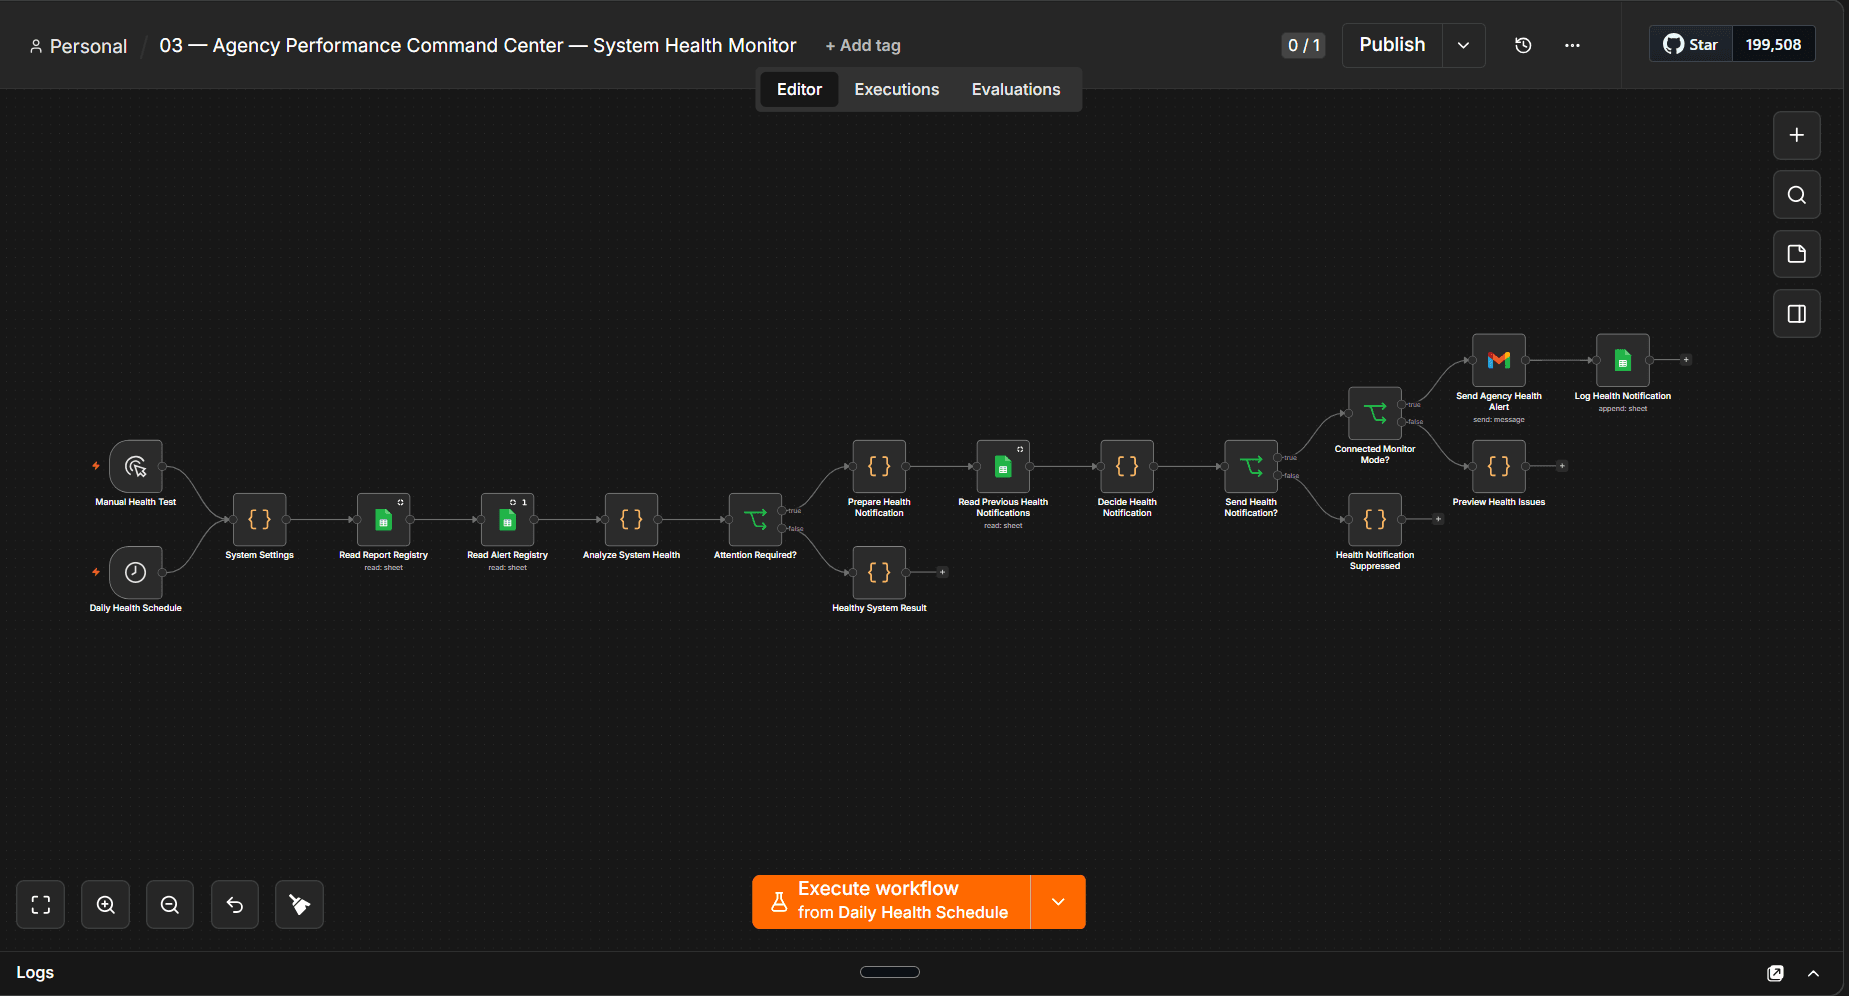This screenshot has width=1849, height=996.
Task: Tidy up the workflow nodes
Action: tap(300, 905)
